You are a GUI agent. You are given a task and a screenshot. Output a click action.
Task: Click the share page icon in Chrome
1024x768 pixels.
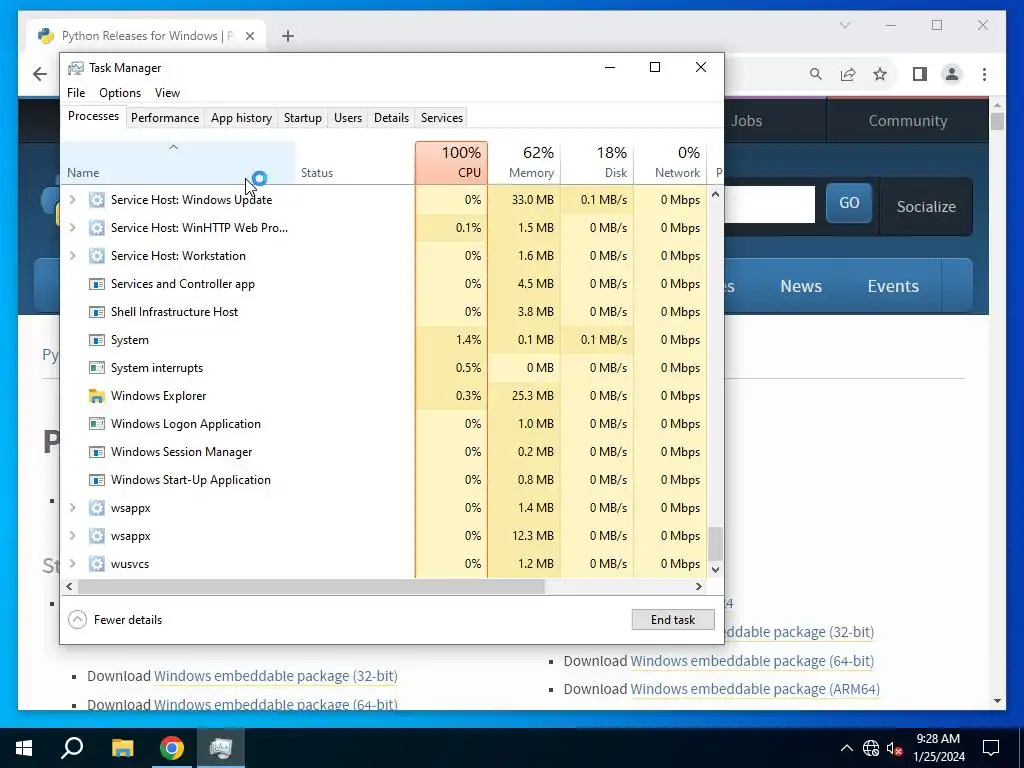tap(848, 74)
